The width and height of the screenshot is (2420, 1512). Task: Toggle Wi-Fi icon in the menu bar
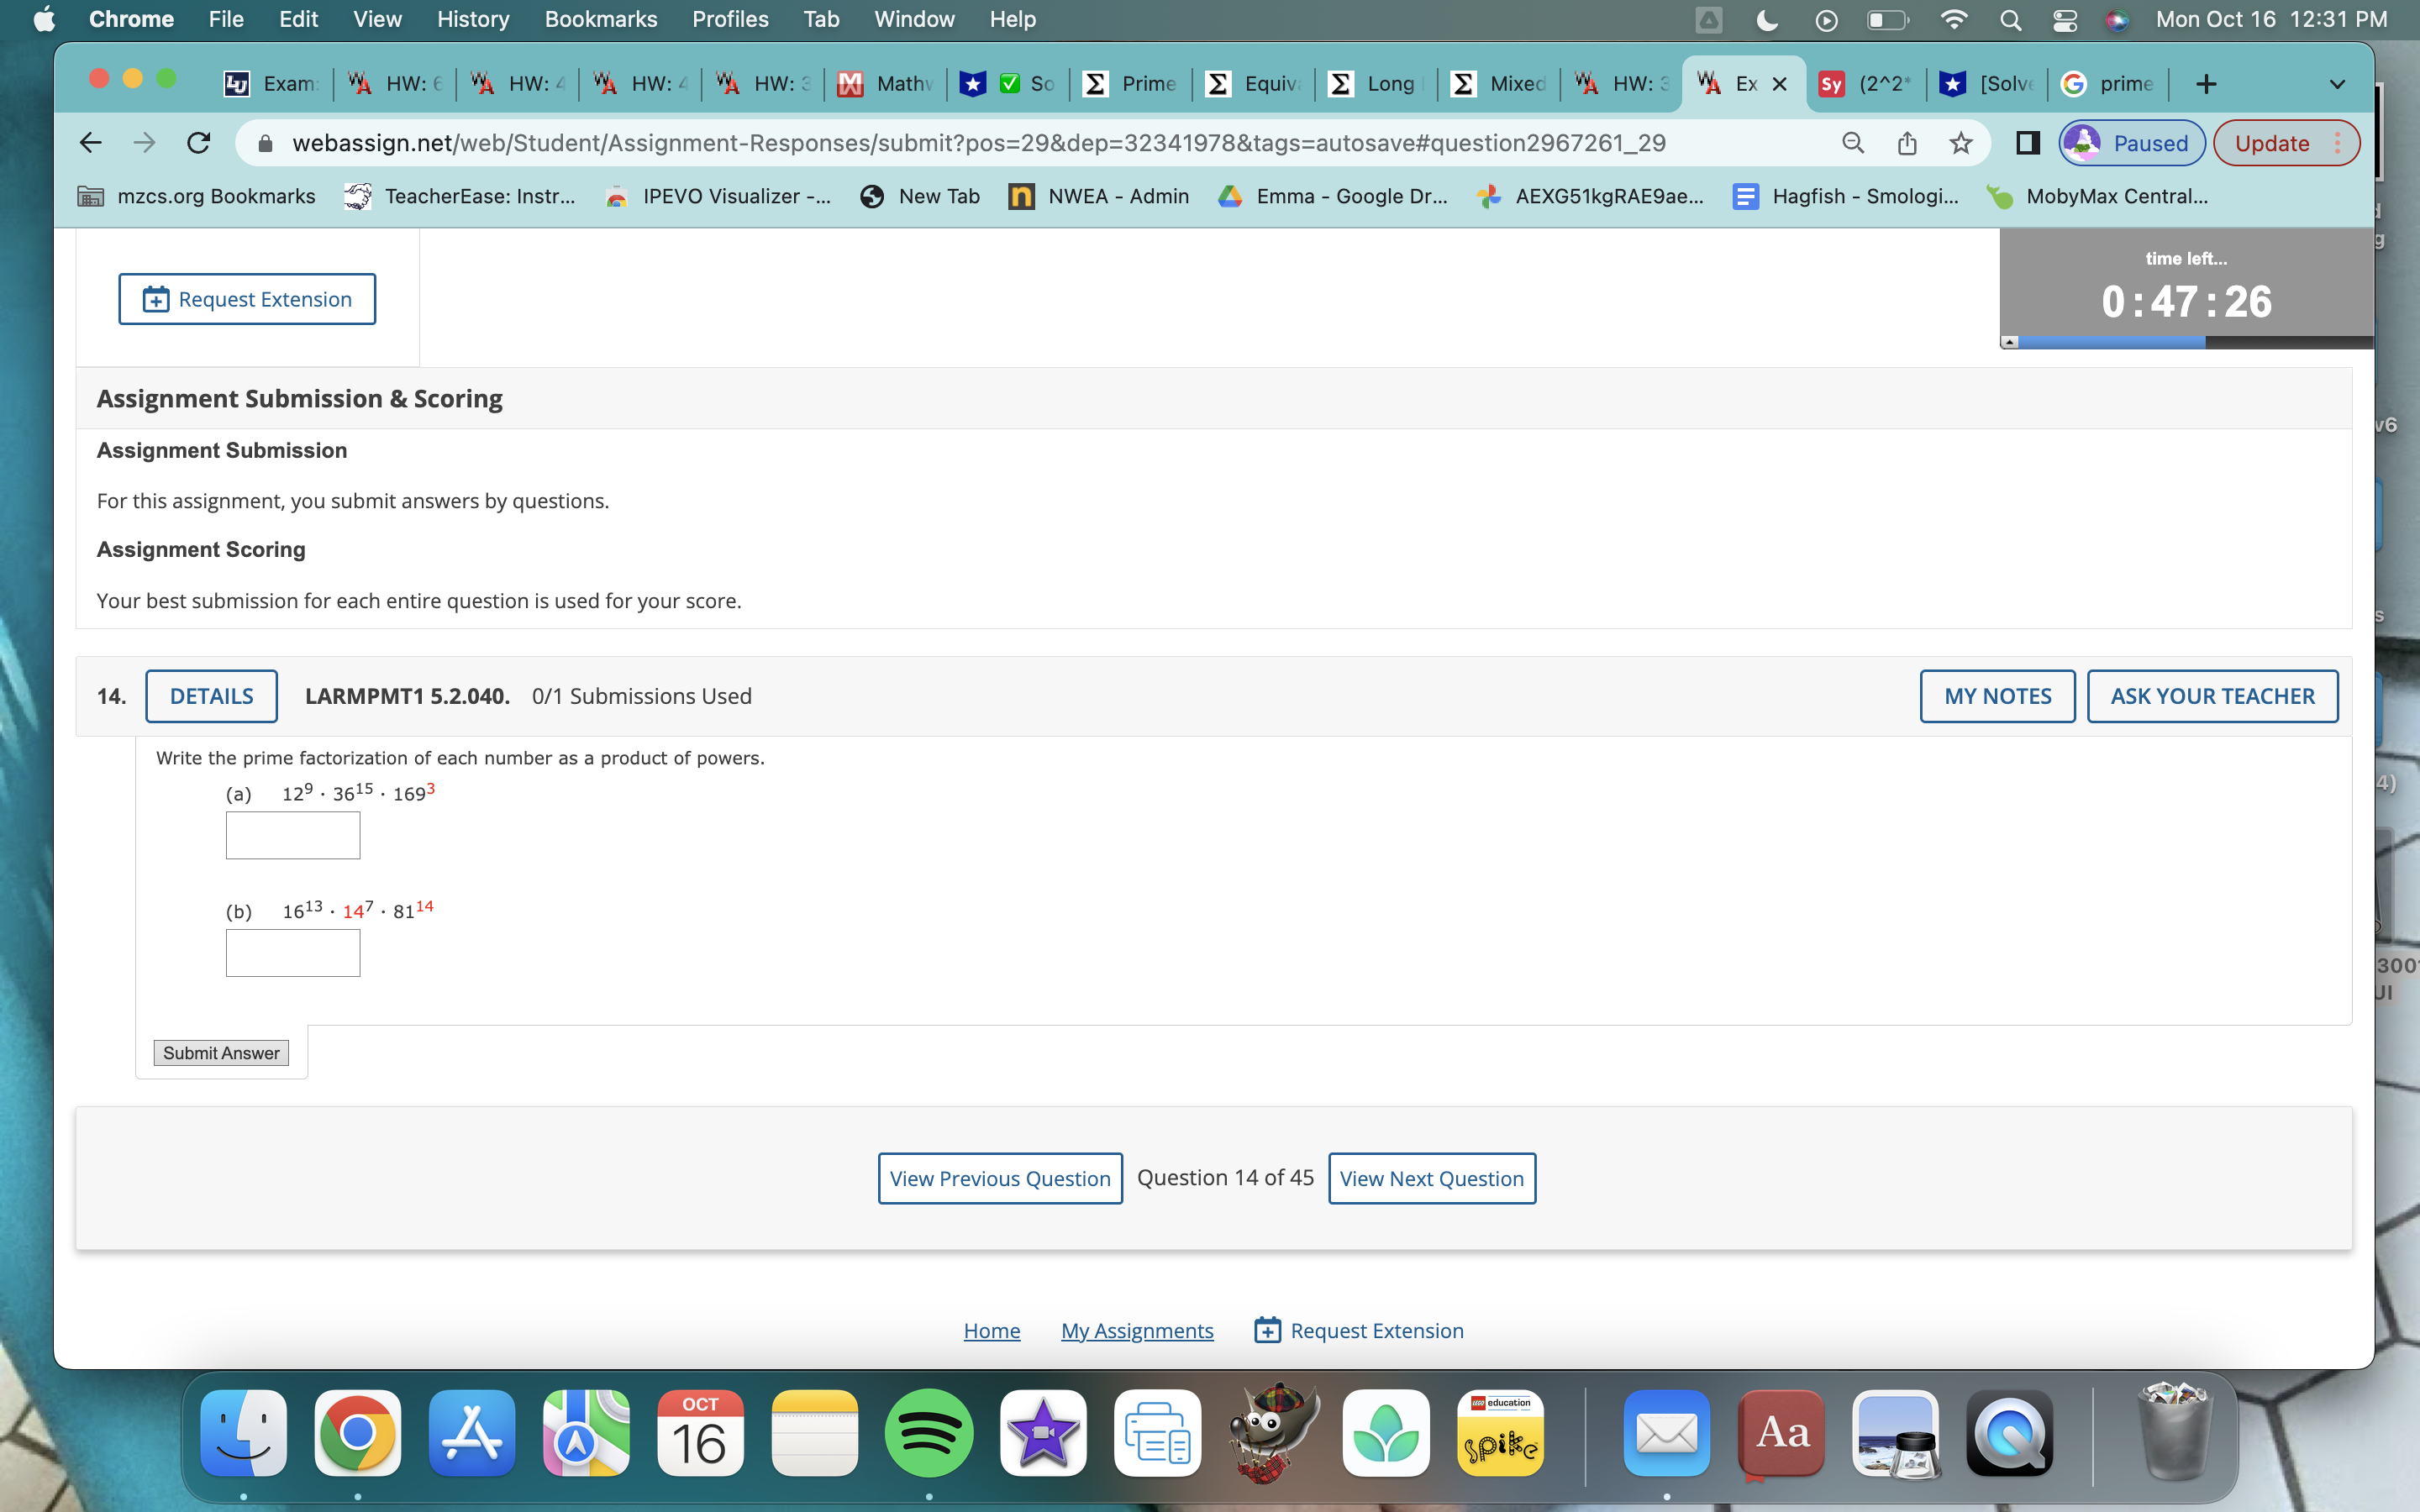tap(1951, 19)
